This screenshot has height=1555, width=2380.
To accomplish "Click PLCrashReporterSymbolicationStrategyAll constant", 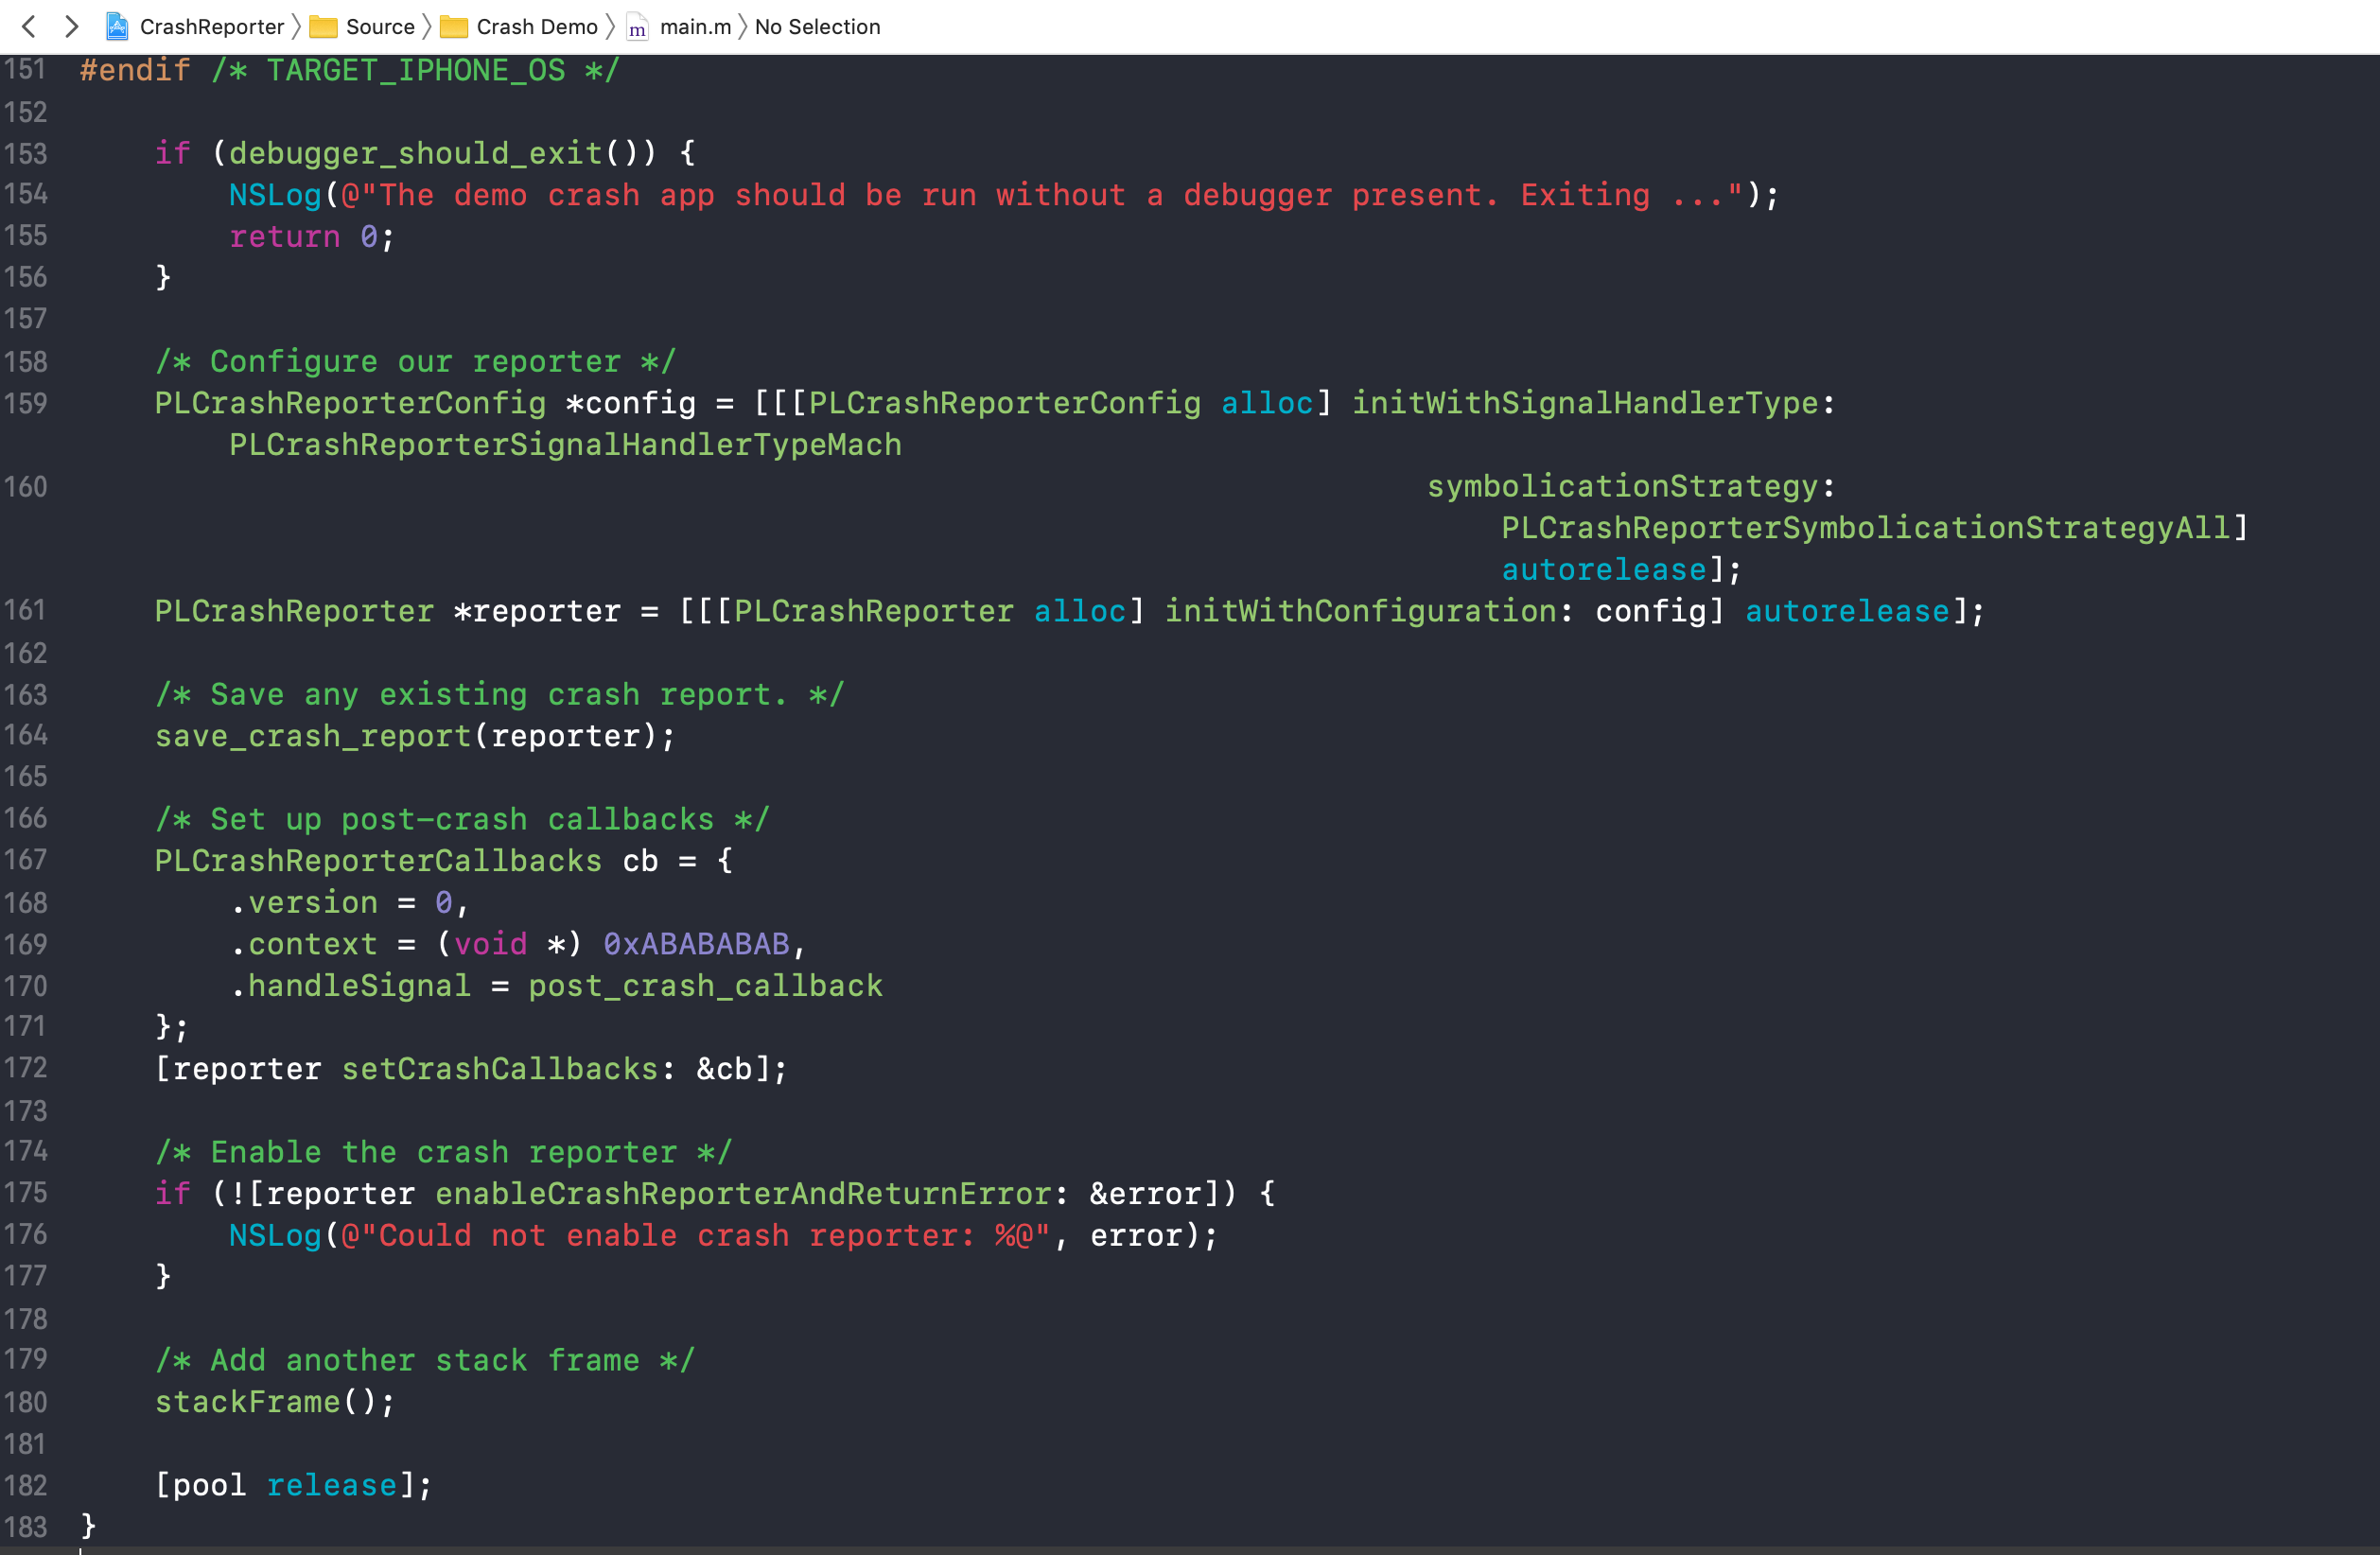I will pos(1865,527).
